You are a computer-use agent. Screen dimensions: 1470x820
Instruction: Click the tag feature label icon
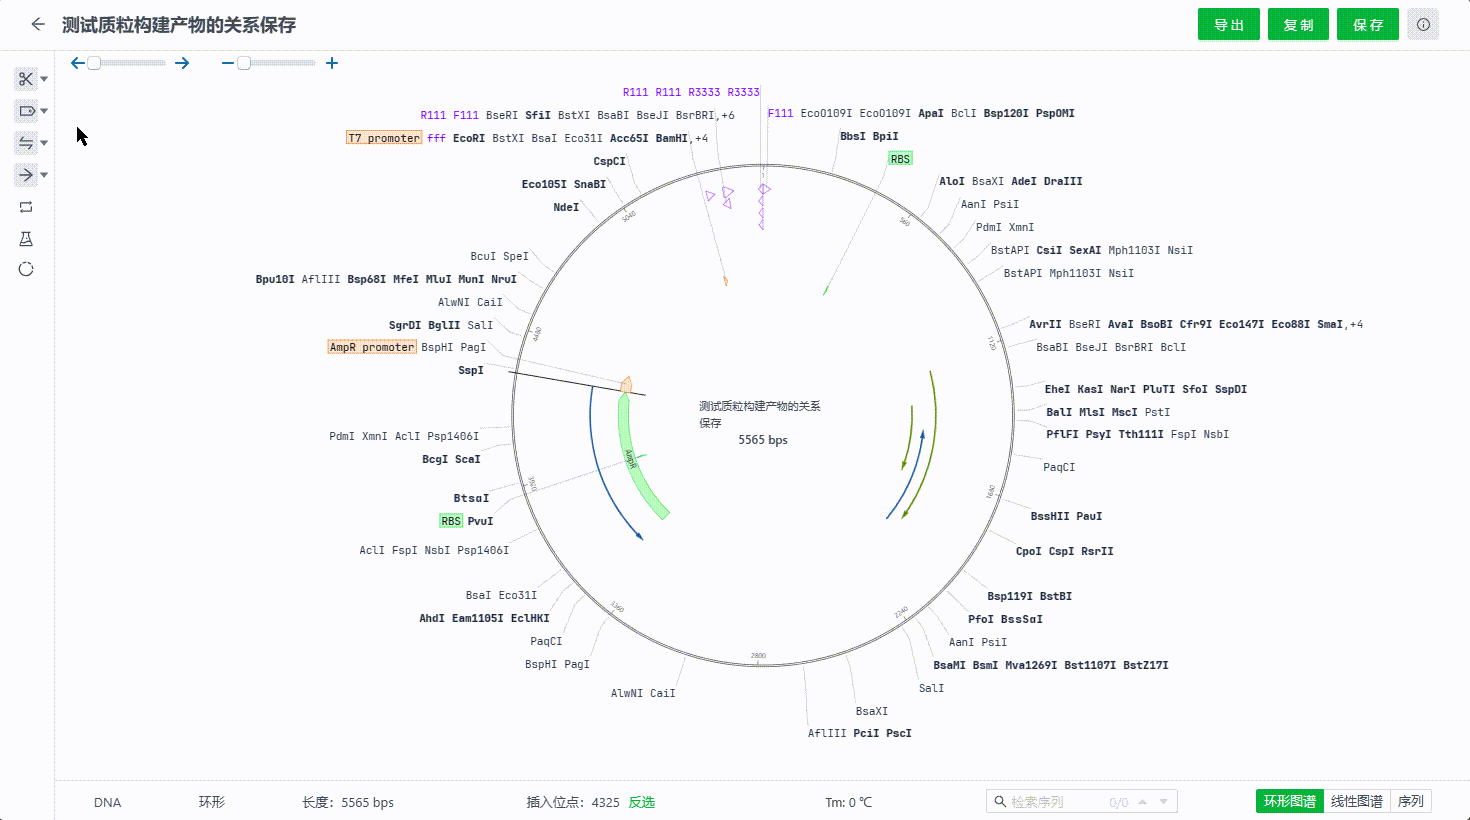[x=26, y=111]
